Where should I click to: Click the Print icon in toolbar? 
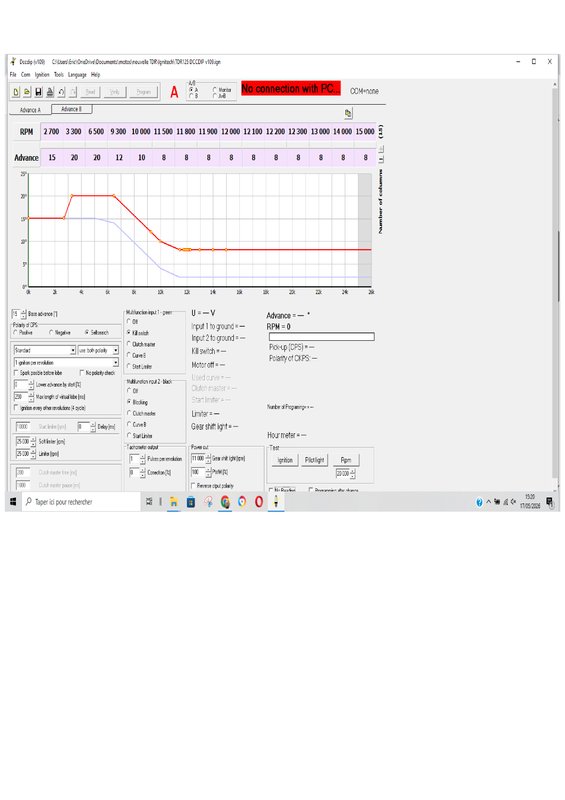50,92
